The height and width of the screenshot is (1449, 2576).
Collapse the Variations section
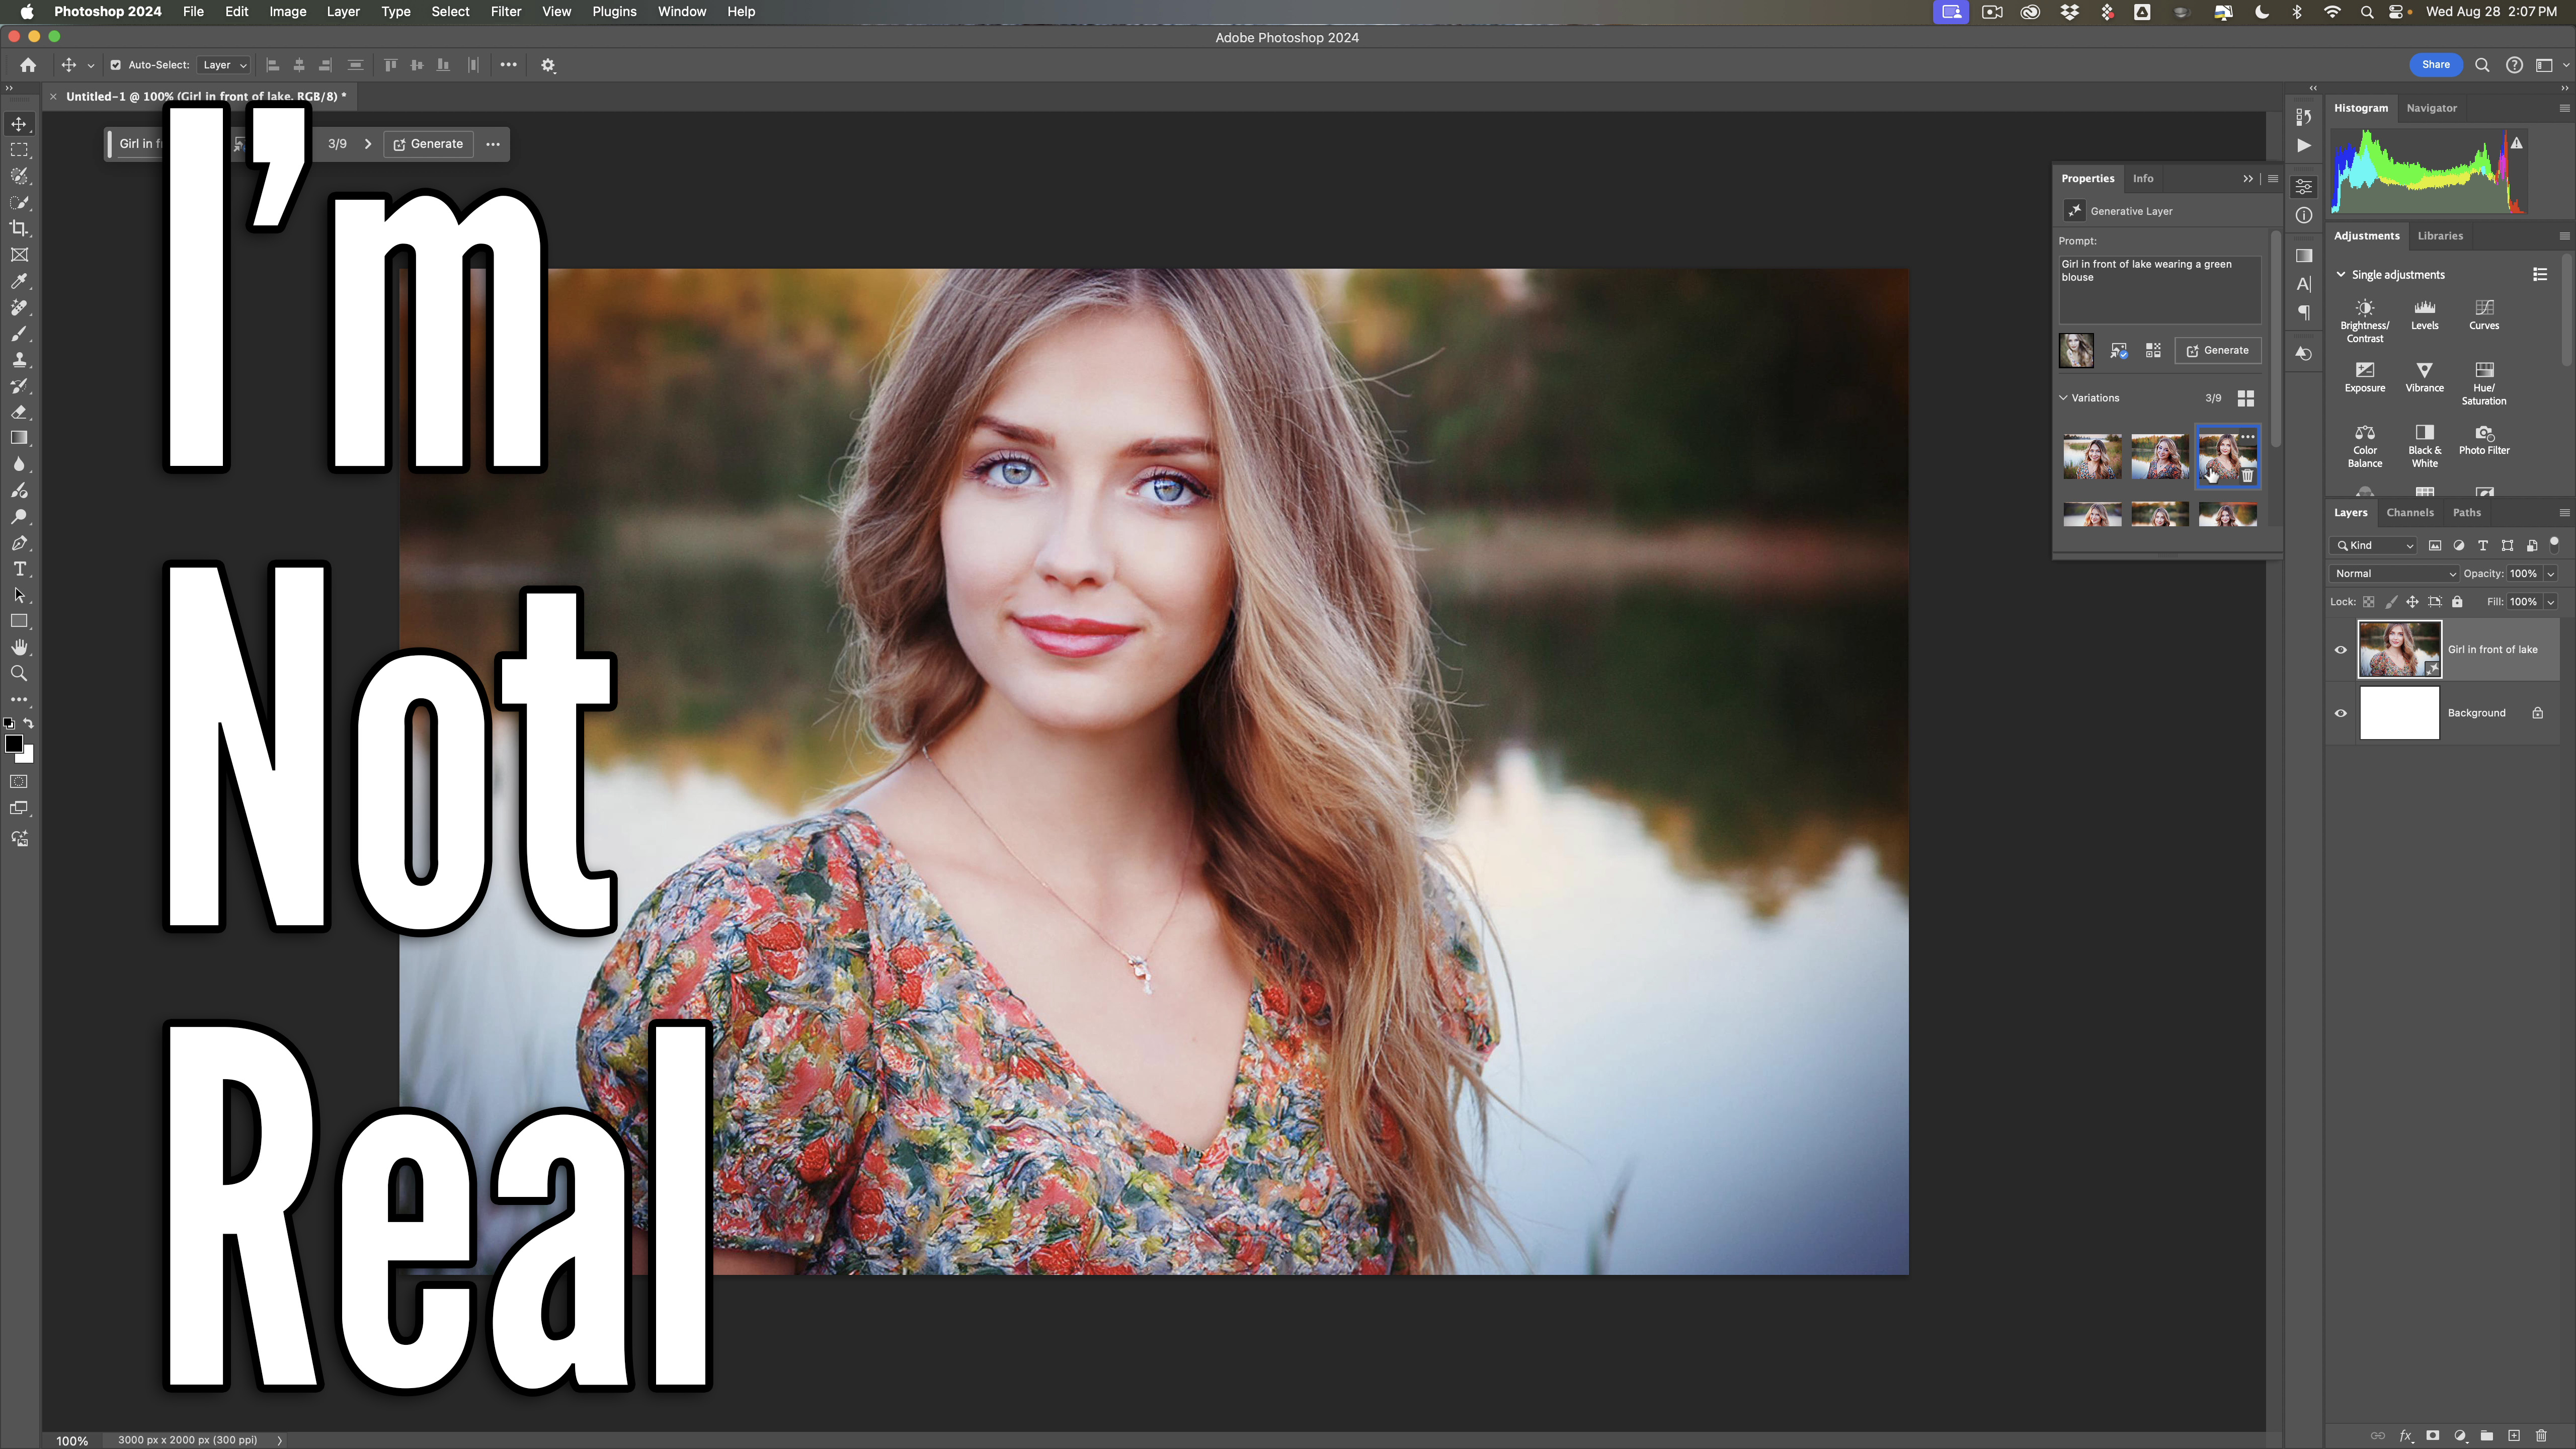click(2063, 397)
